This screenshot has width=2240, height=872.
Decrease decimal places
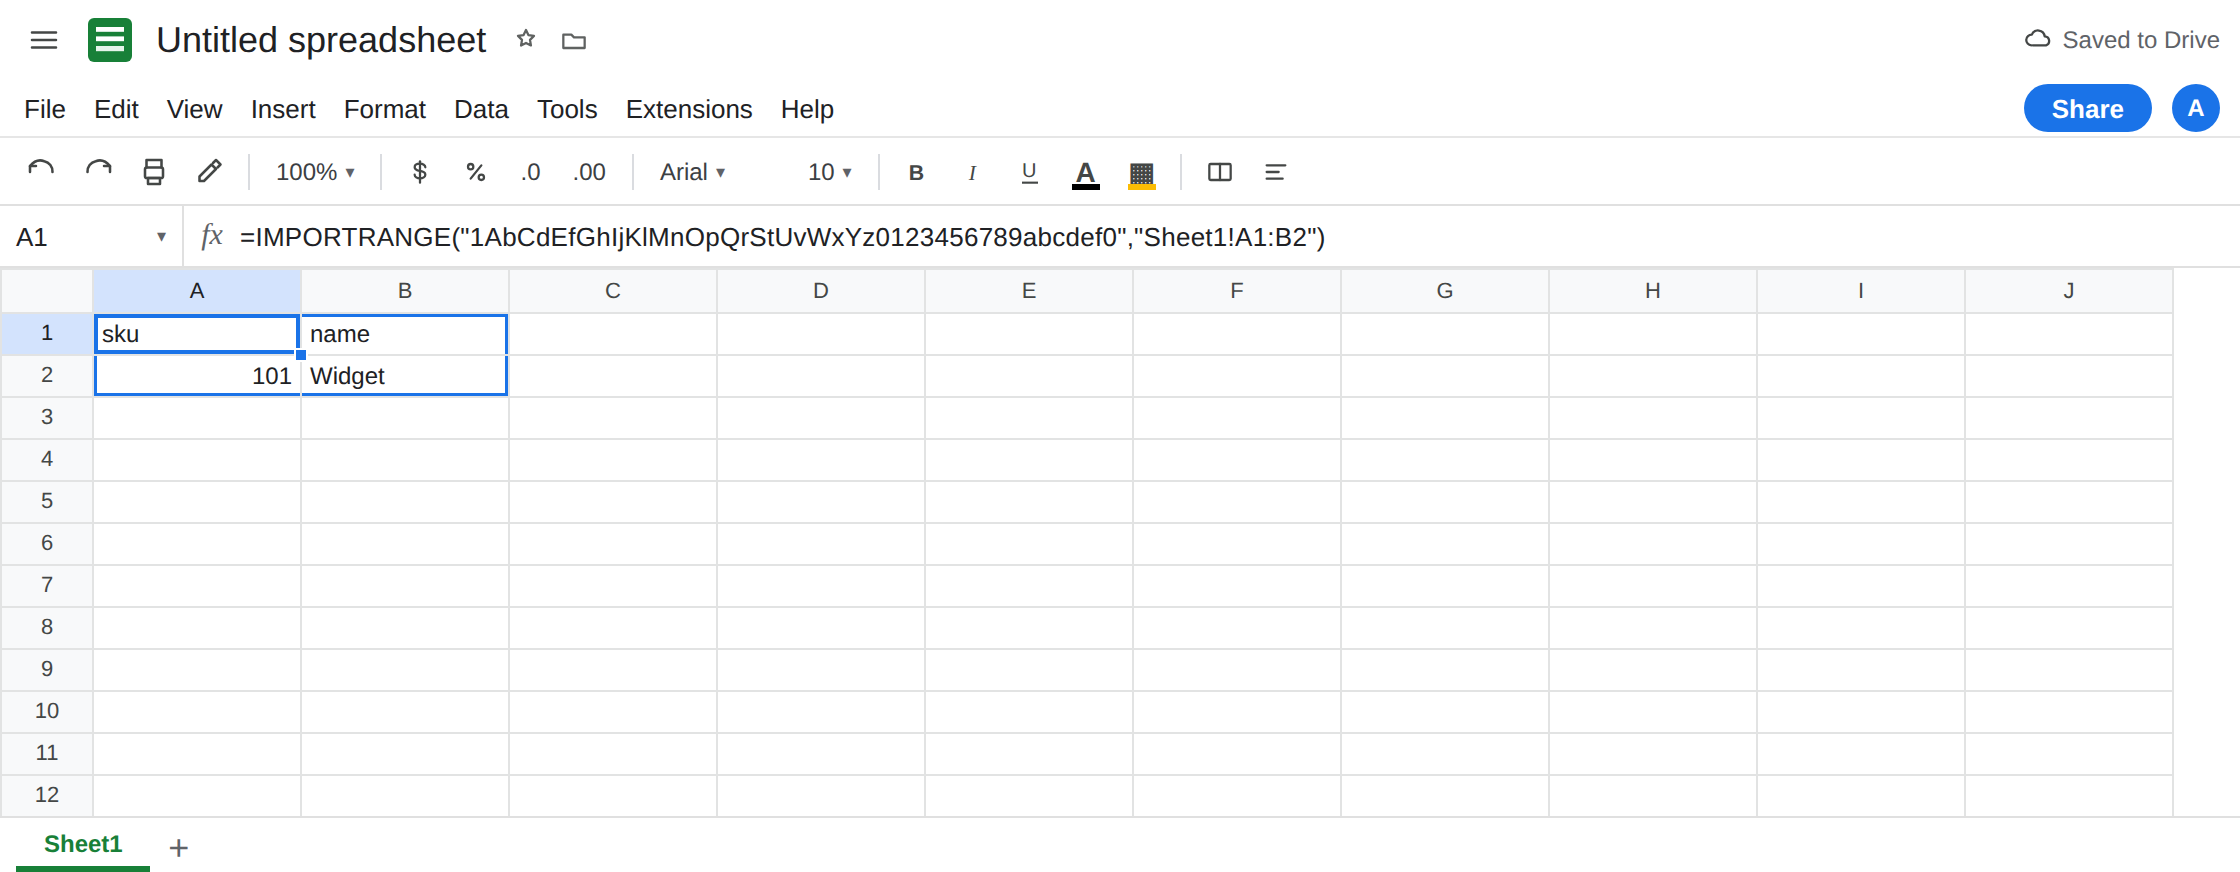click(x=531, y=172)
